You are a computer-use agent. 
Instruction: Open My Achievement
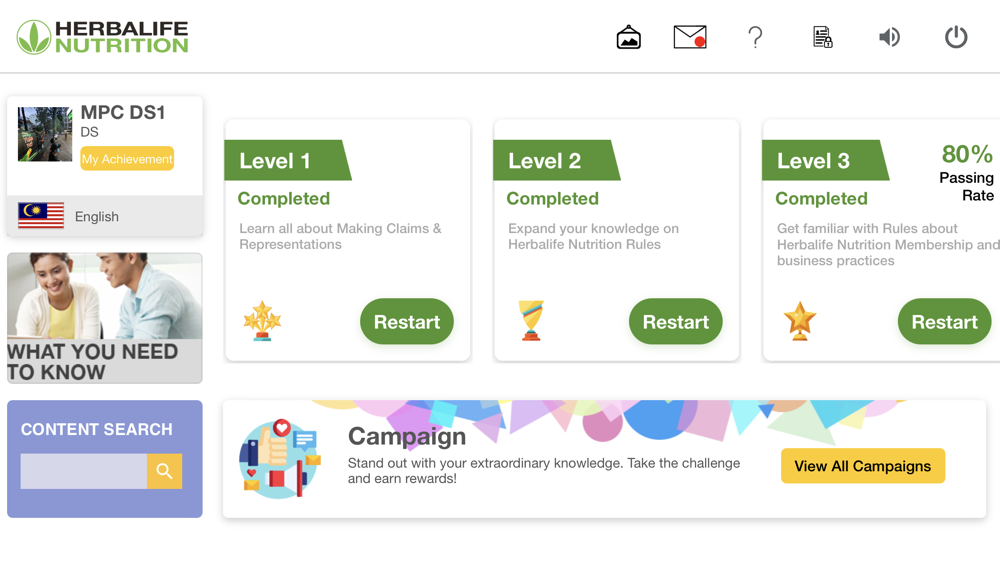point(127,159)
